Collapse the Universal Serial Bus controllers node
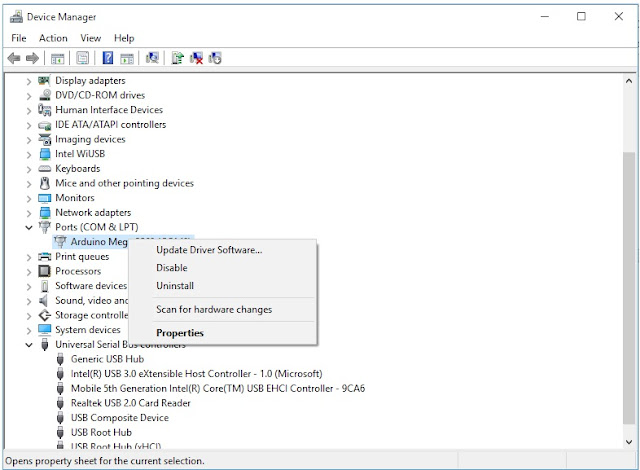The image size is (640, 470). (29, 345)
